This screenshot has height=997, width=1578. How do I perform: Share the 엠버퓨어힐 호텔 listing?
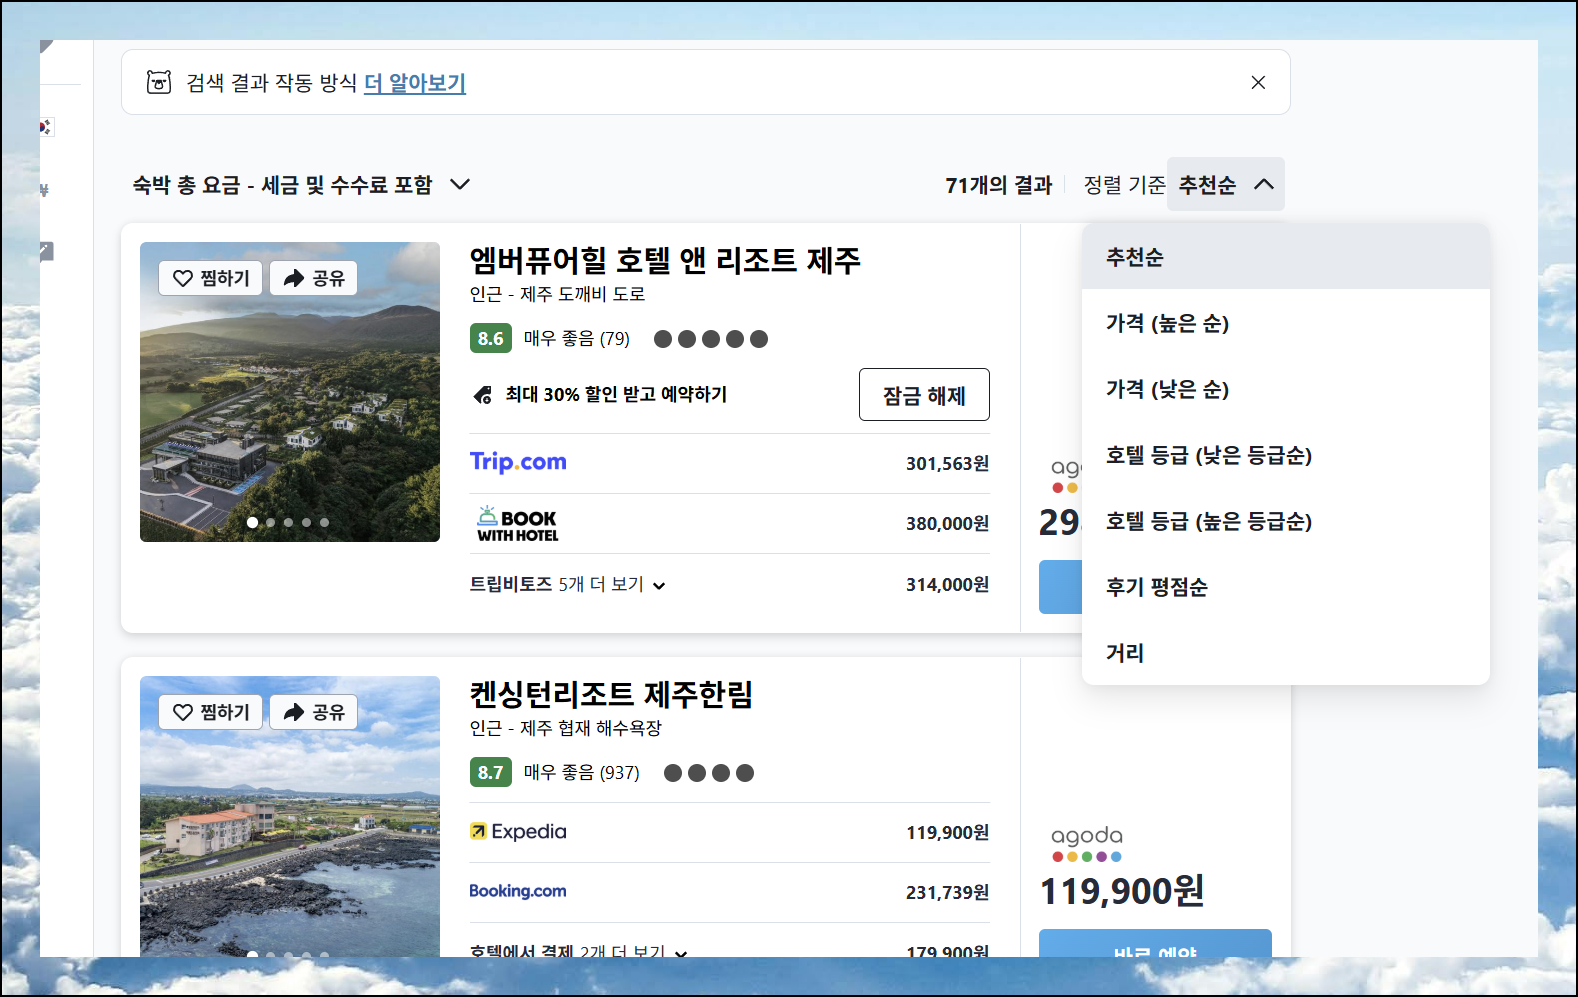tap(314, 278)
